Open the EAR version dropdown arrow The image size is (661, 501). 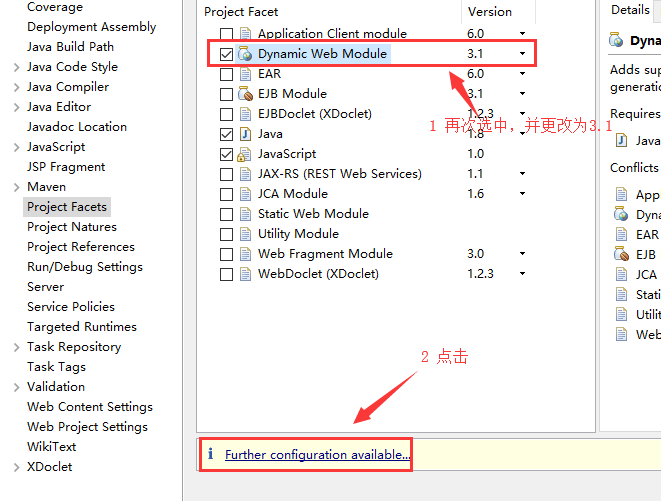pyautogui.click(x=522, y=73)
